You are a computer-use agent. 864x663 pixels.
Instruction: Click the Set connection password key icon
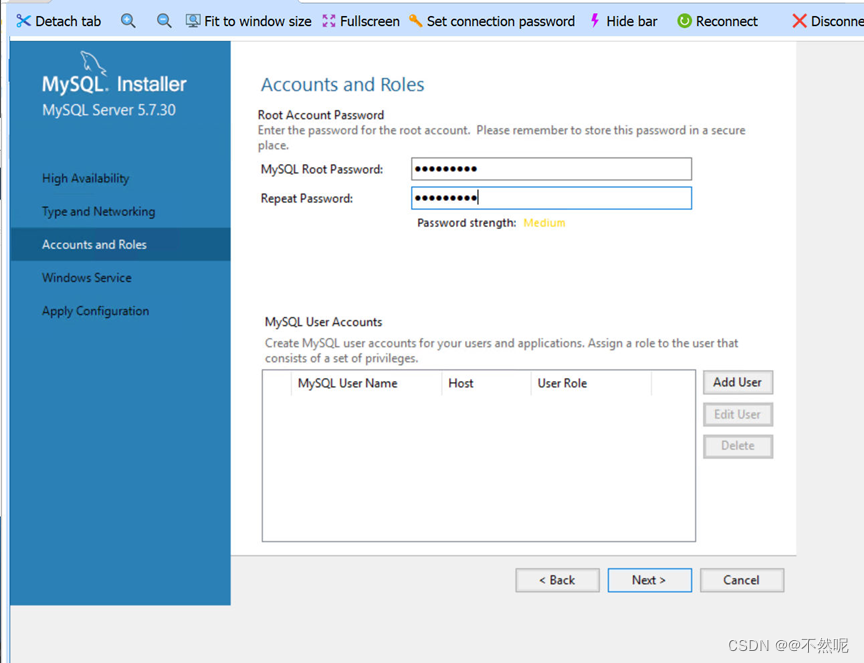click(415, 21)
